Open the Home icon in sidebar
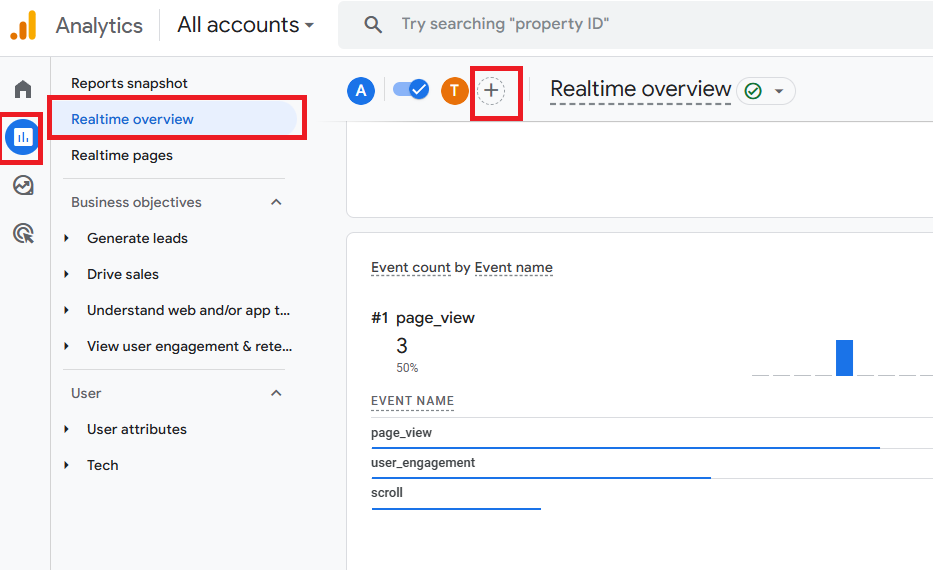Image resolution: width=934 pixels, height=570 pixels. point(23,89)
